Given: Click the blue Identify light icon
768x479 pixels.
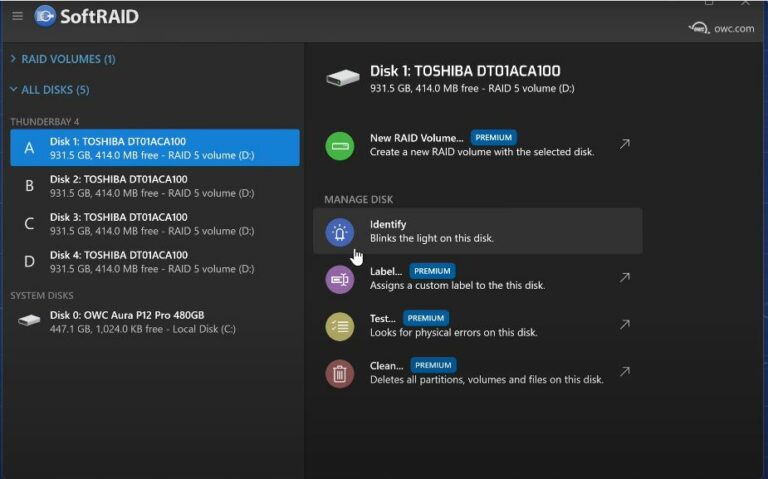Looking at the screenshot, I should 340,232.
